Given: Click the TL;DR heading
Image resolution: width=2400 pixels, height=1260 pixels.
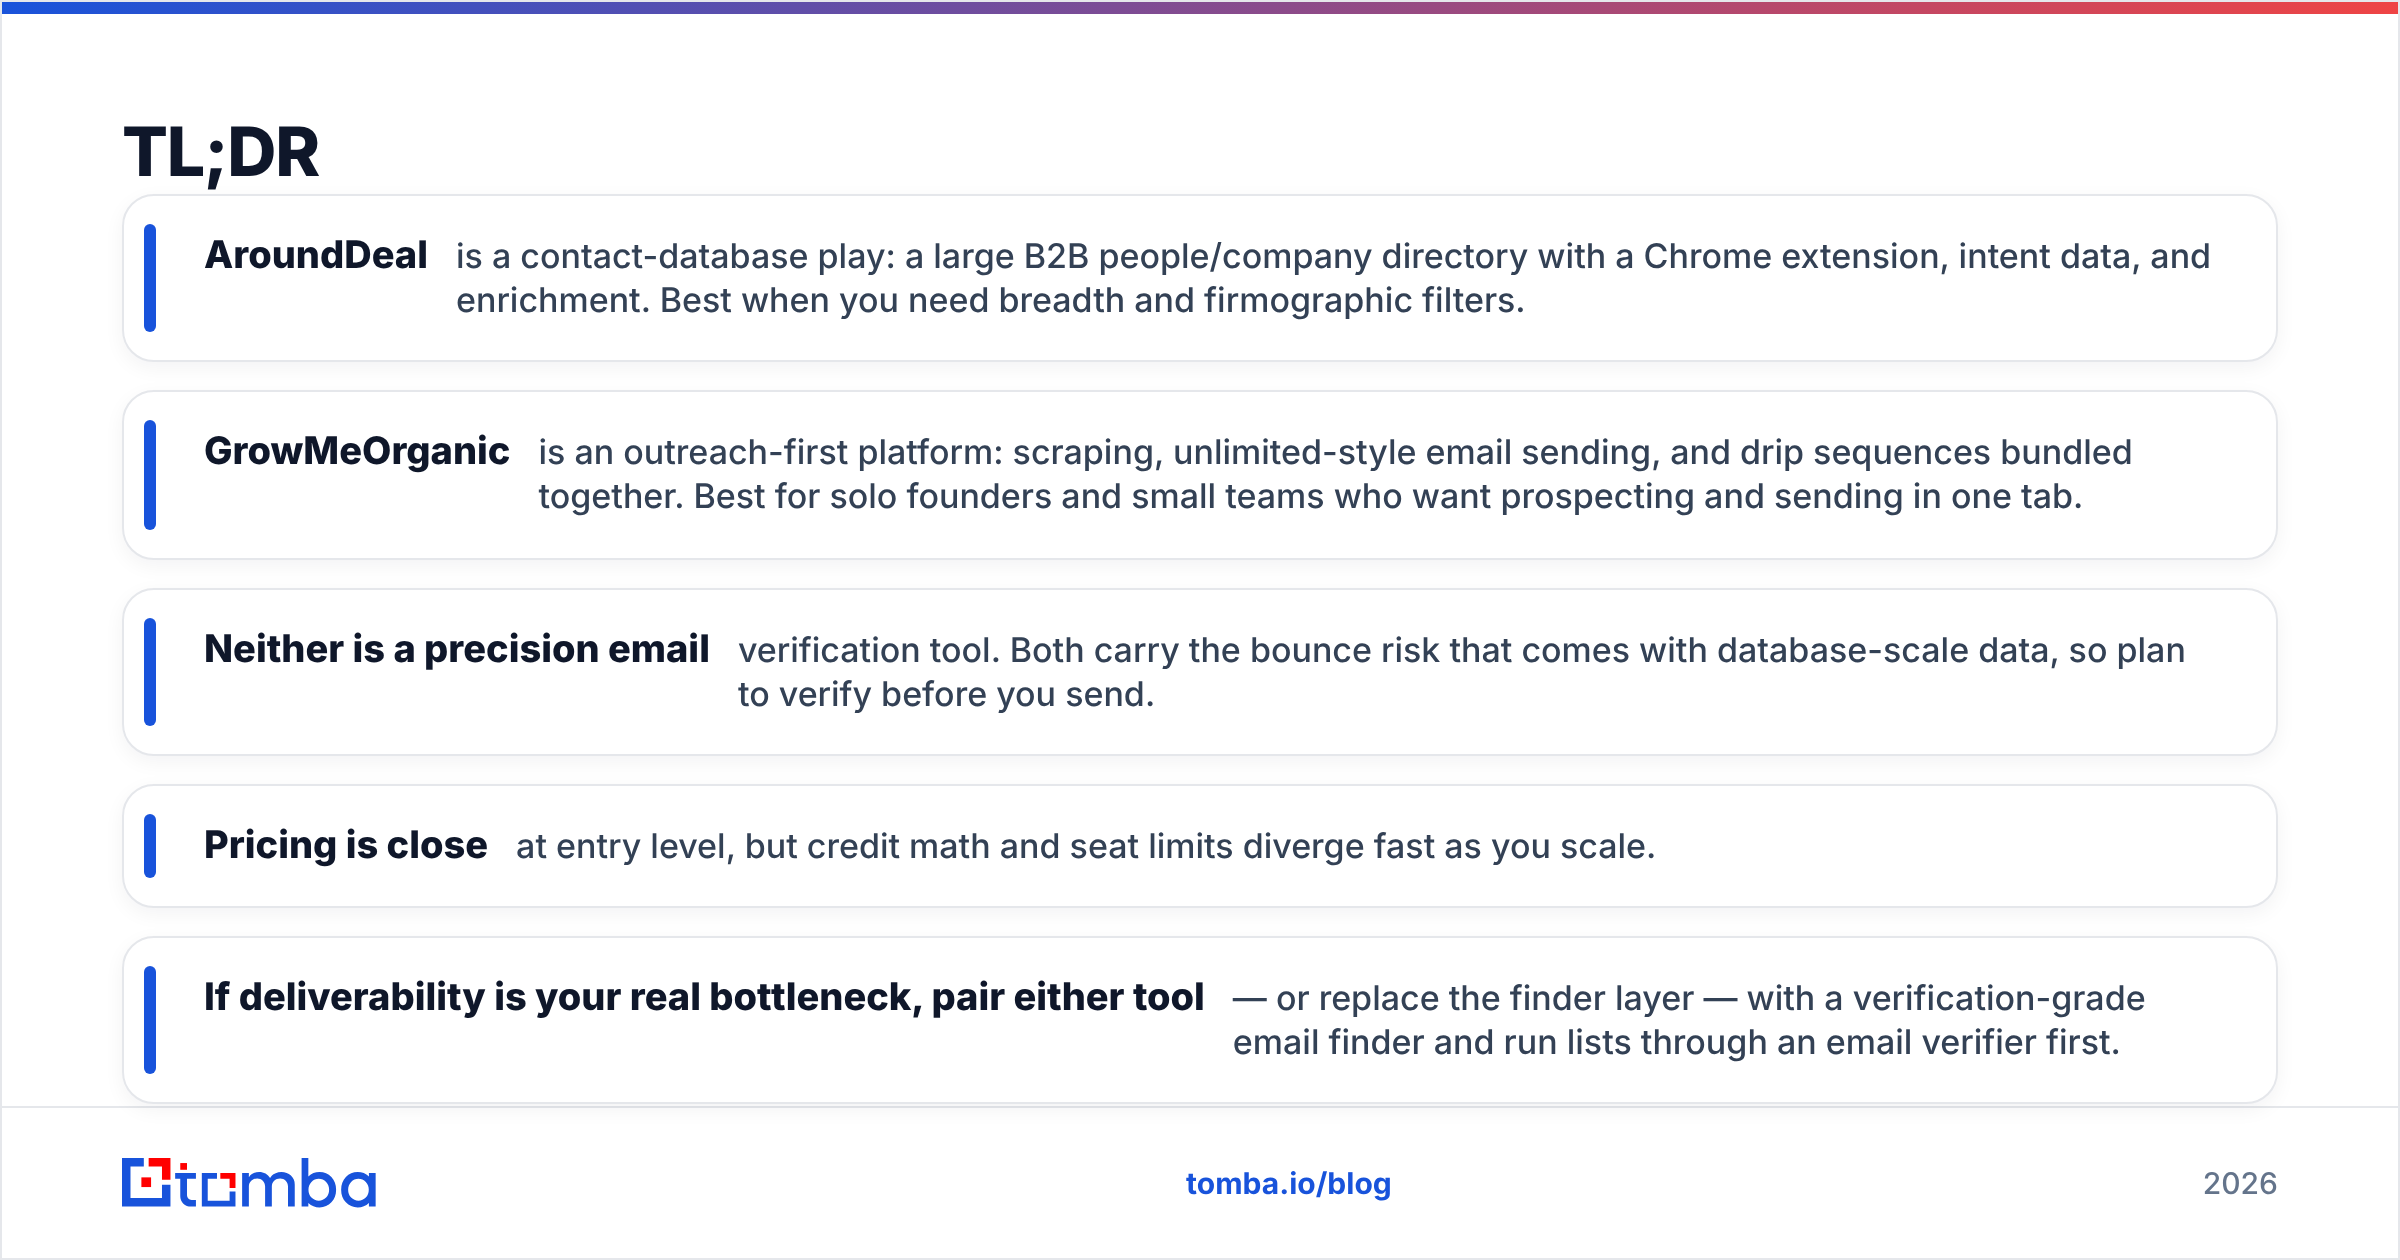Looking at the screenshot, I should click(221, 154).
